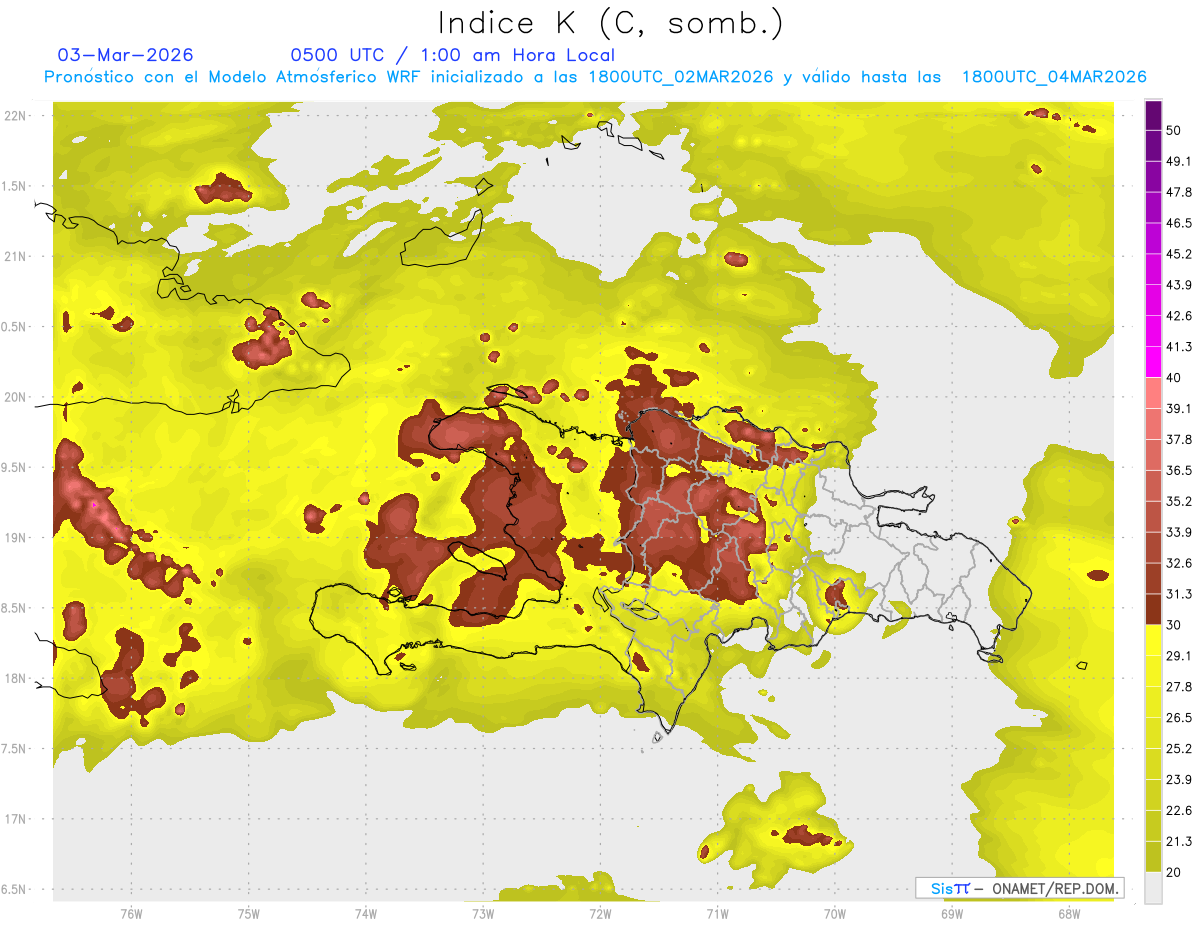Click the '41.3' color bar label
The height and width of the screenshot is (927, 1200).
[1179, 348]
